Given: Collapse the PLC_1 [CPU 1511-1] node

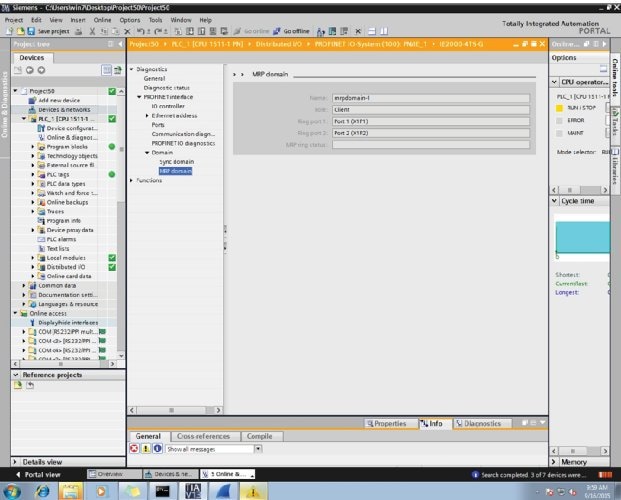Looking at the screenshot, I should 24,118.
